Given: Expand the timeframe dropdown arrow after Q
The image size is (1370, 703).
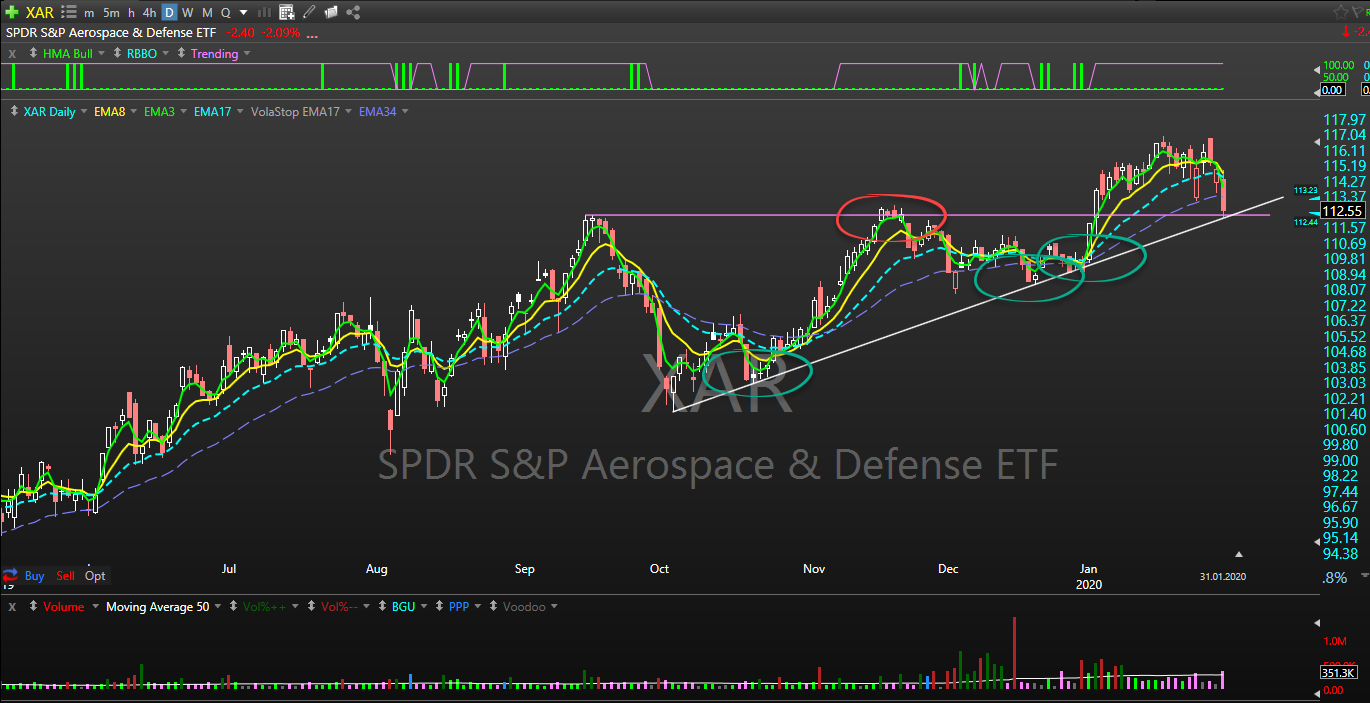Looking at the screenshot, I should point(243,13).
